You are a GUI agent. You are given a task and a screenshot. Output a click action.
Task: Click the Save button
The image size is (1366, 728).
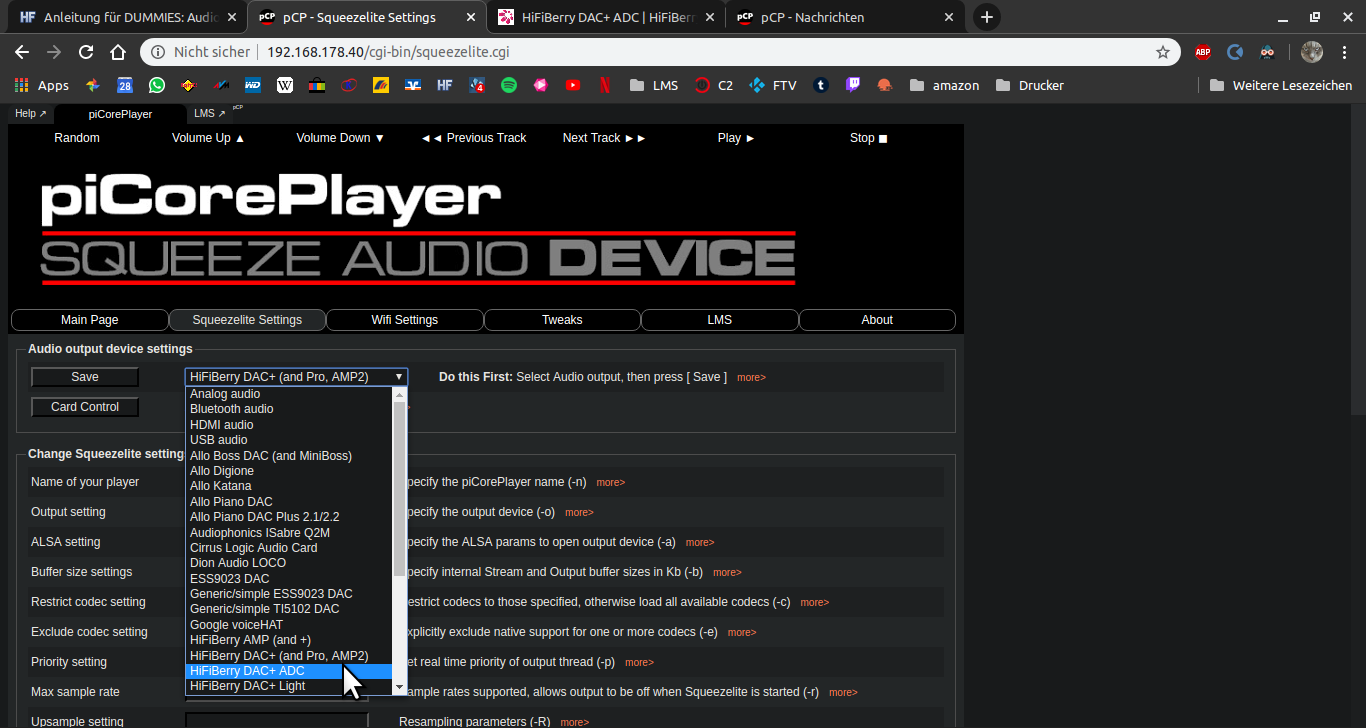point(85,377)
